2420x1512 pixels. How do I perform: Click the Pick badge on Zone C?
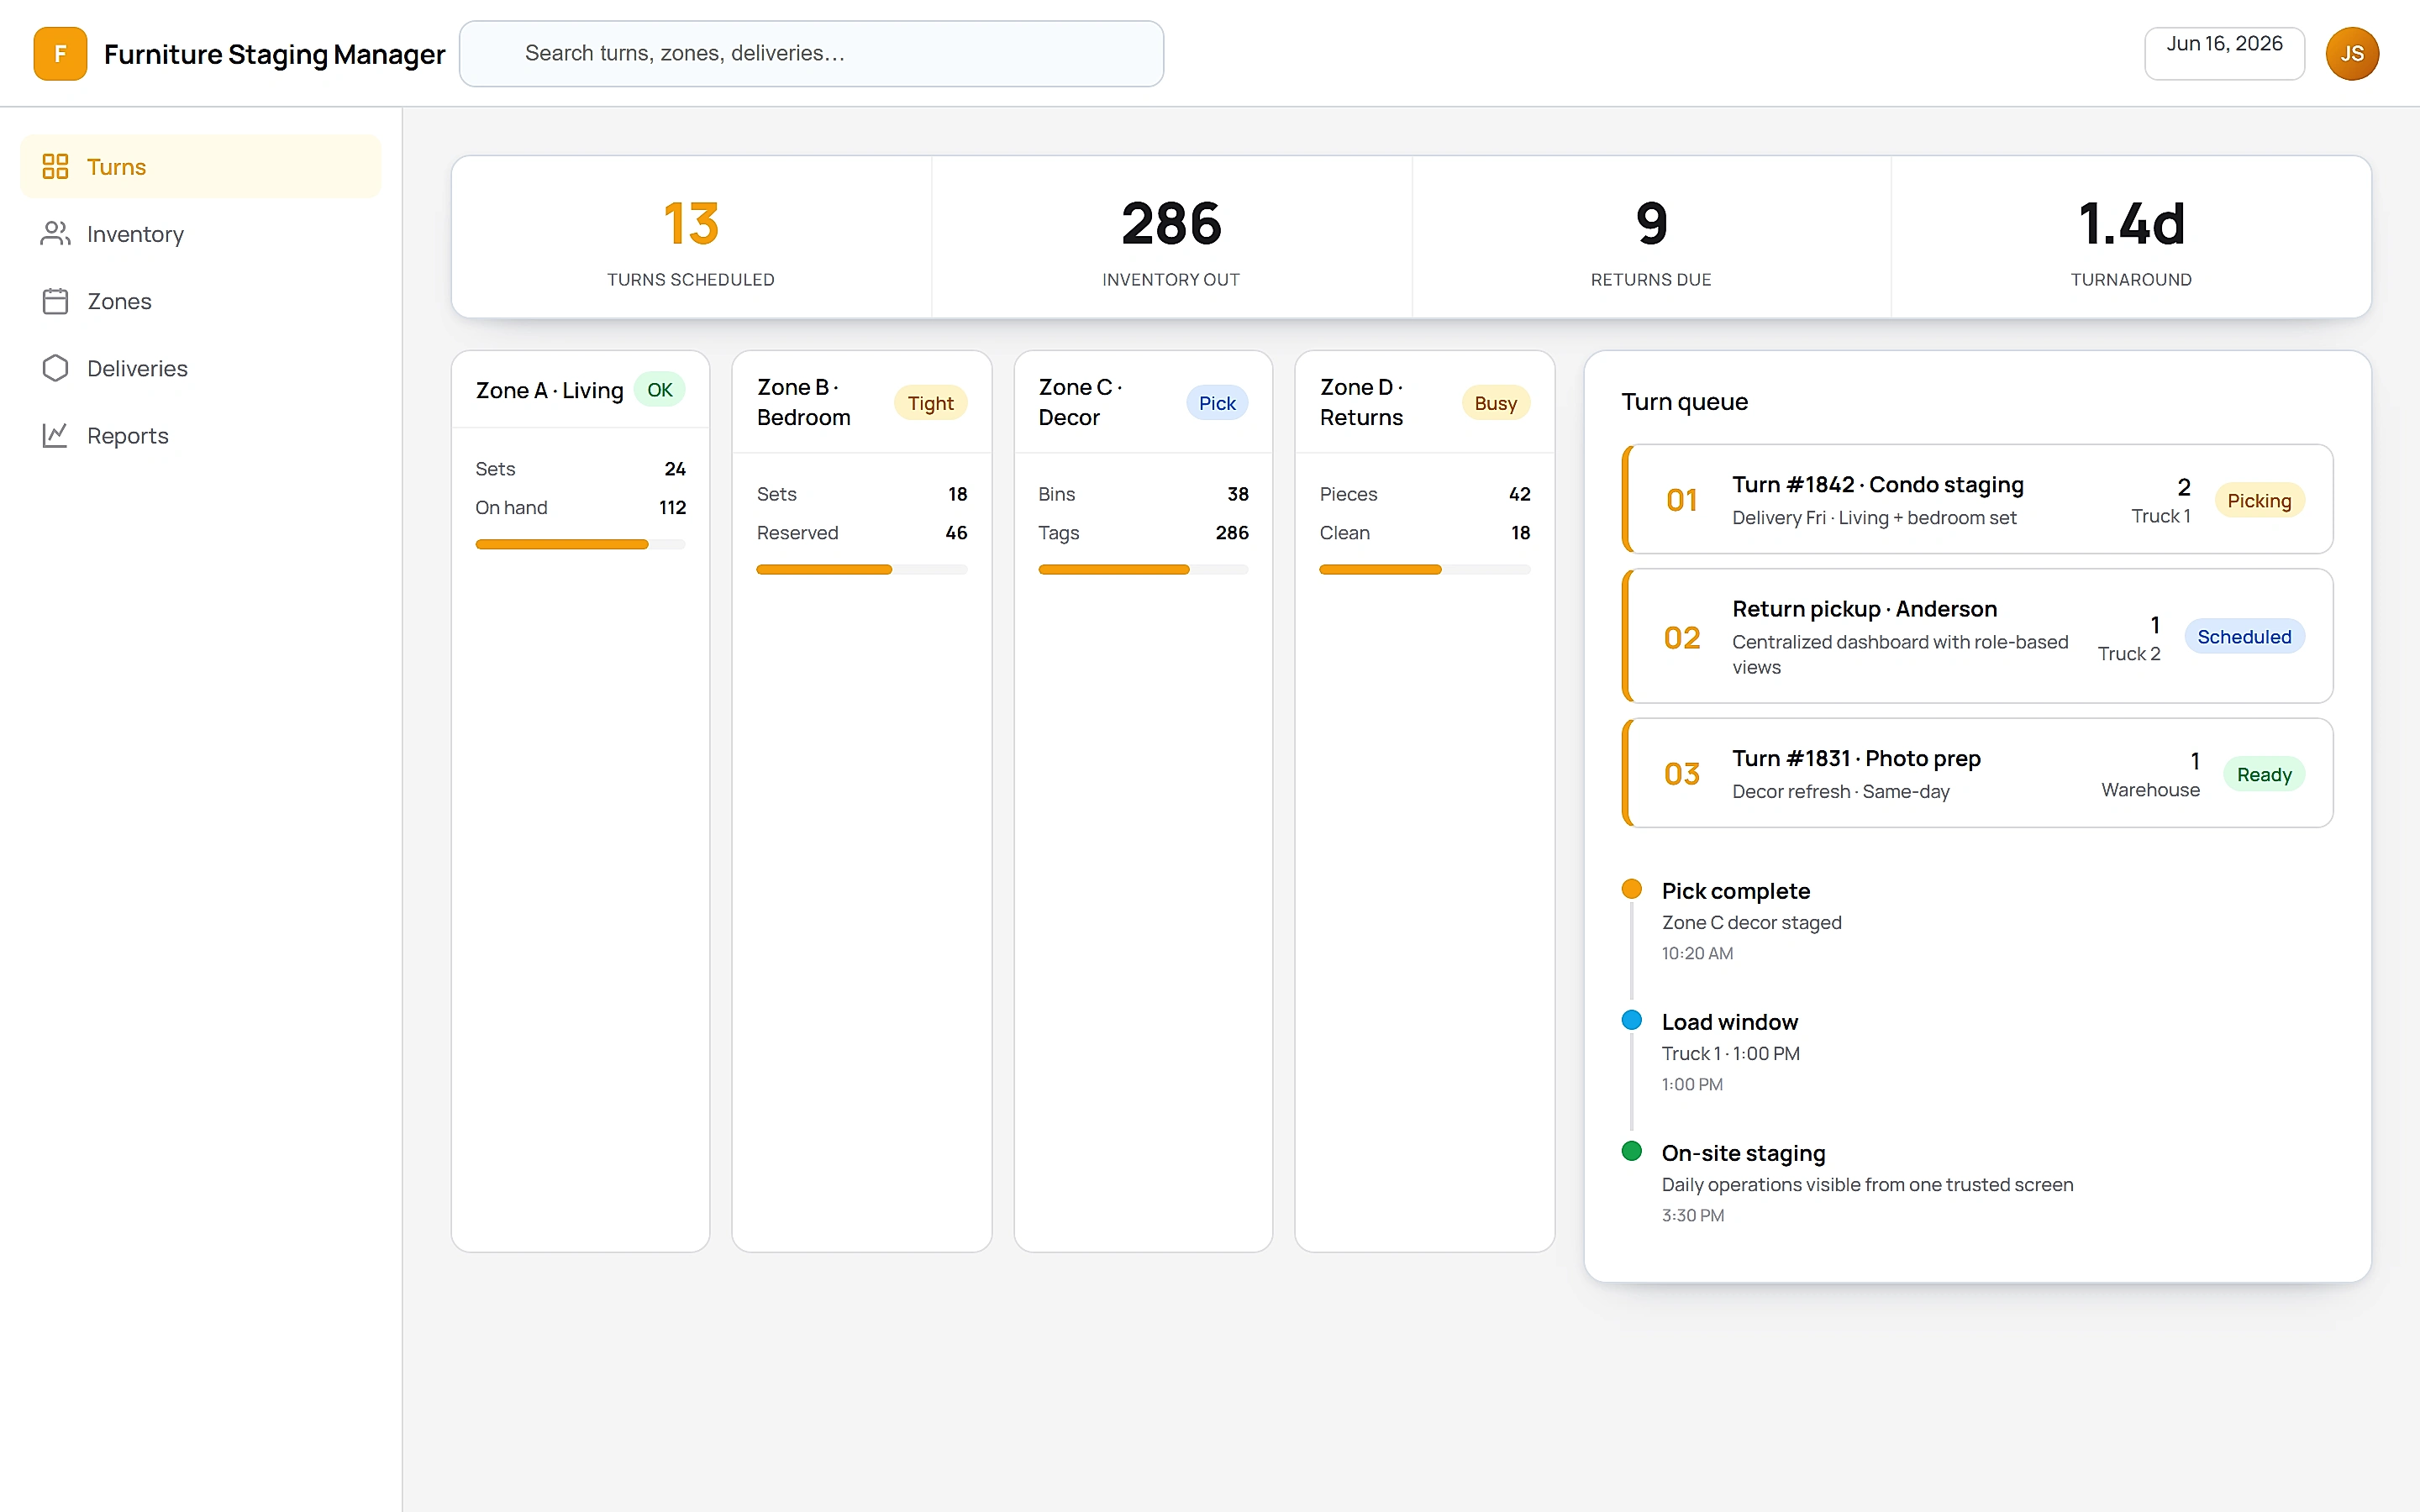point(1217,403)
